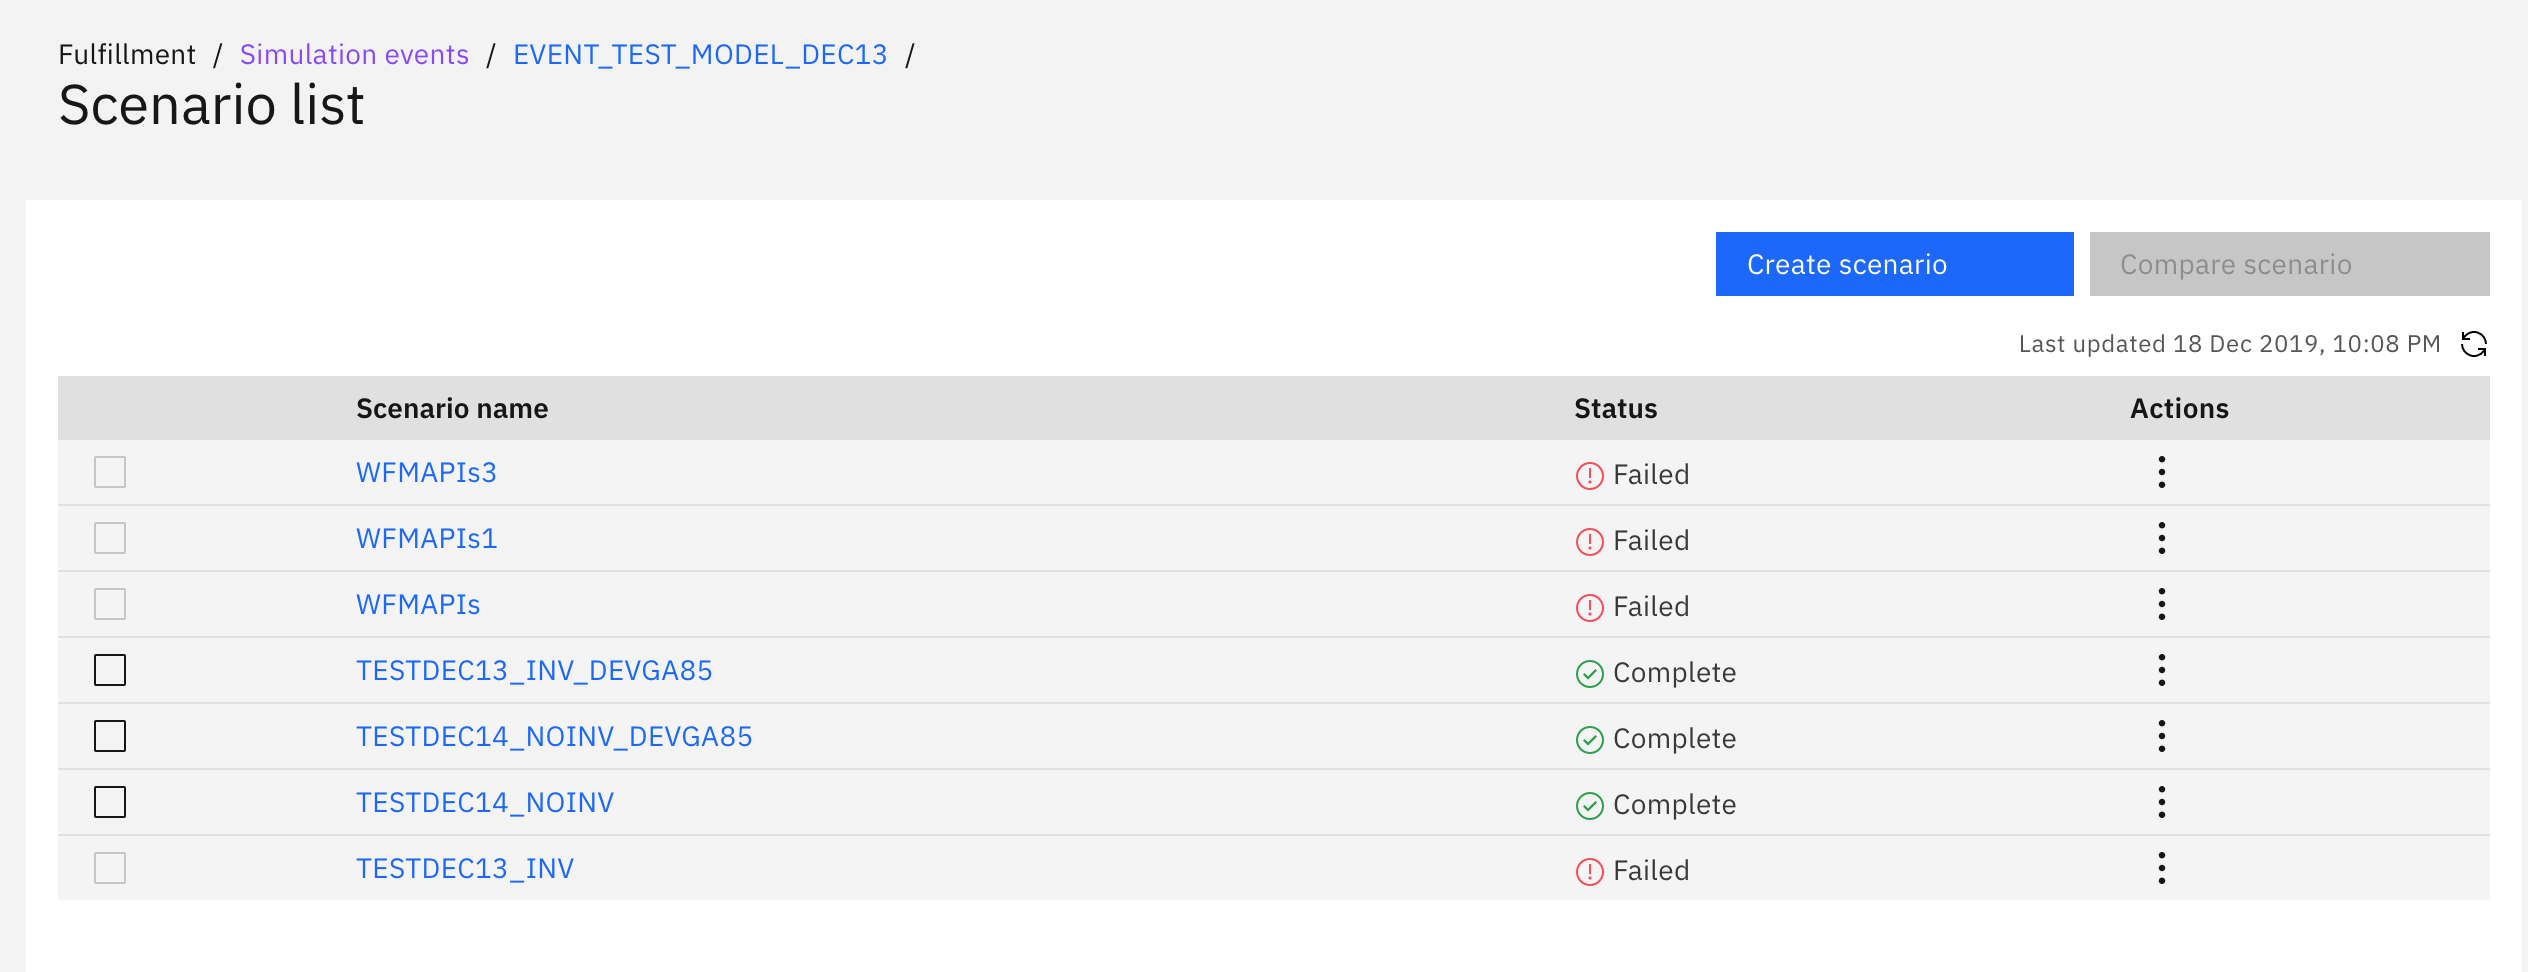Open the actions menu for TESTDEC13_INV
The height and width of the screenshot is (972, 2528).
coord(2162,868)
